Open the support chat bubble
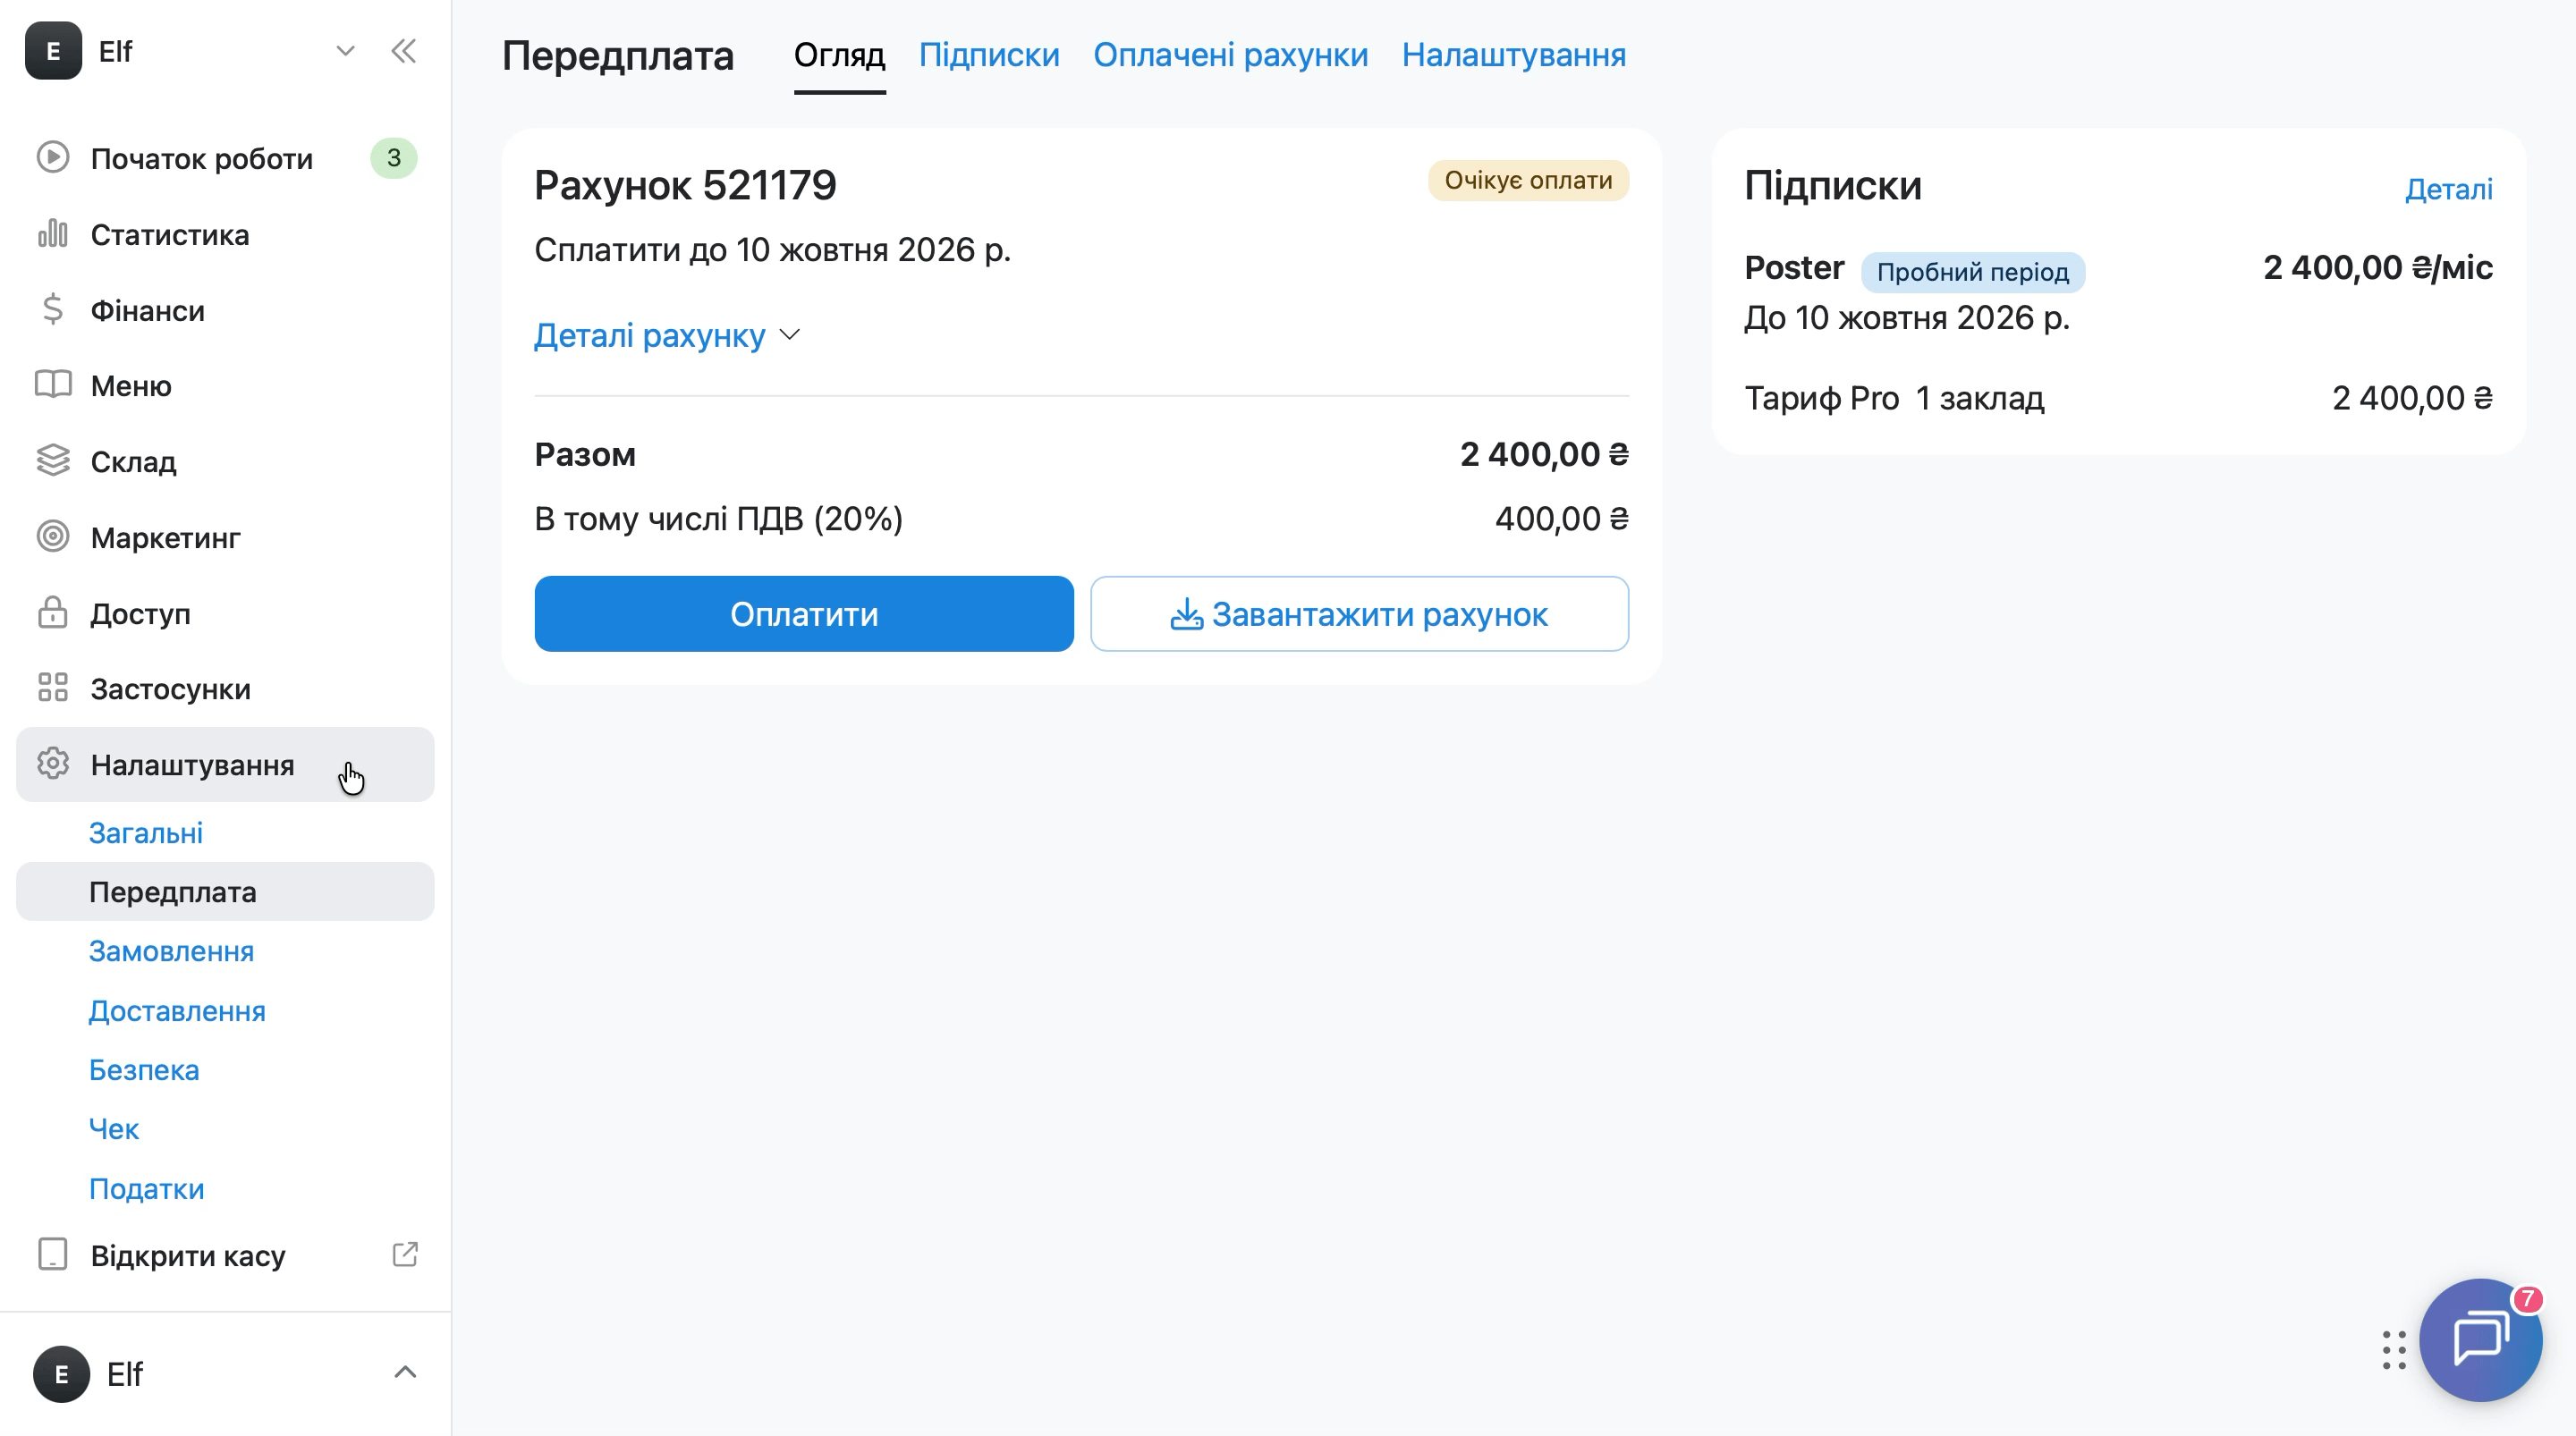Screen dimensions: 2576x1436 2481,1340
